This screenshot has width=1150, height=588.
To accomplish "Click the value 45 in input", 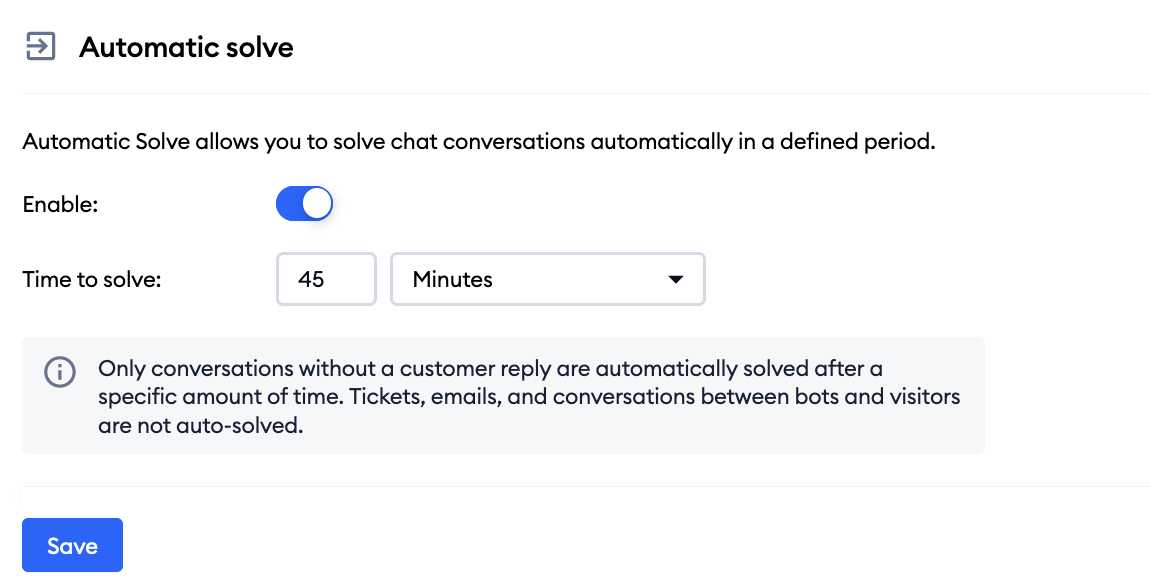I will pos(311,279).
